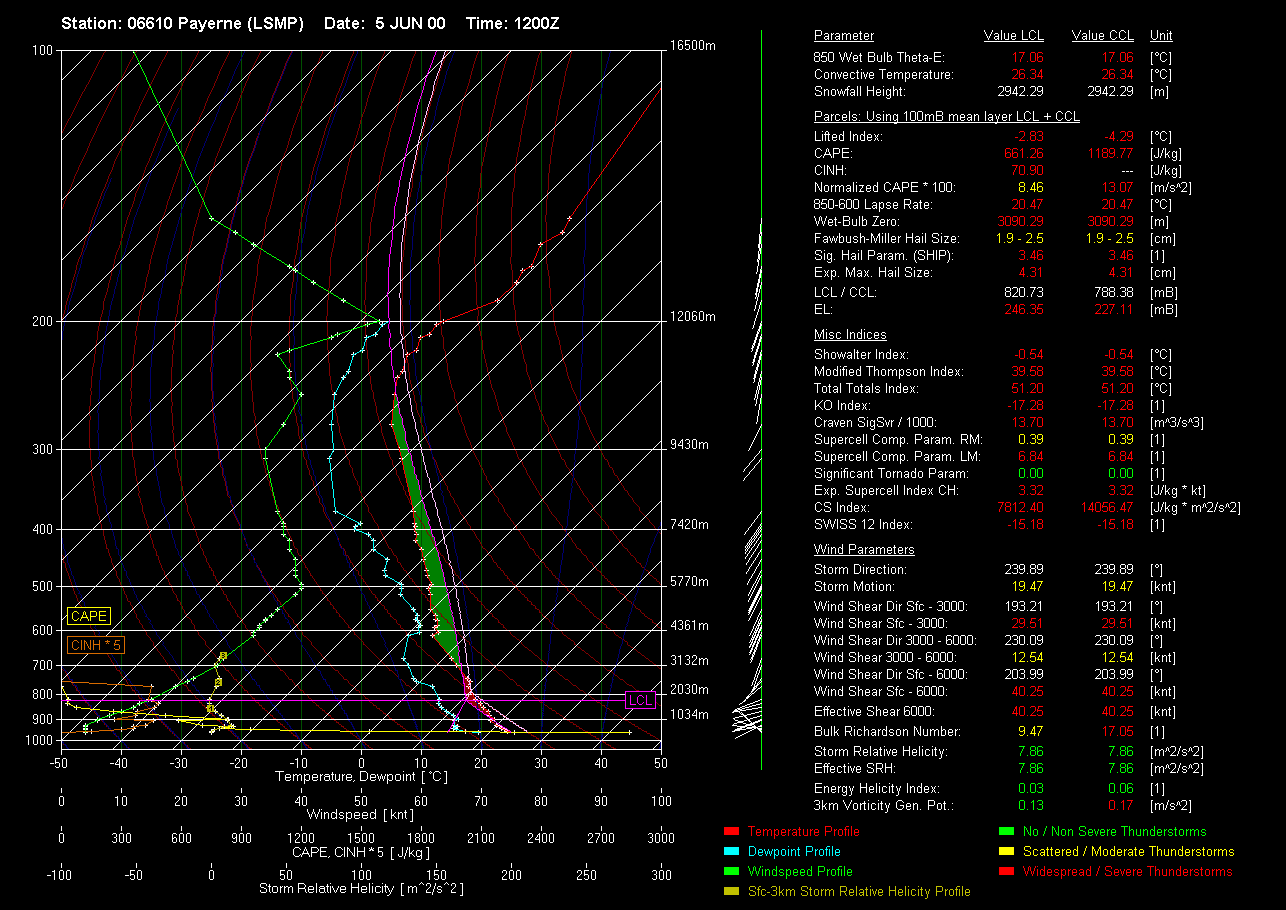Select the Sfc-3km Storm Relative Helicity swatch
The height and width of the screenshot is (910, 1286).
coord(730,891)
